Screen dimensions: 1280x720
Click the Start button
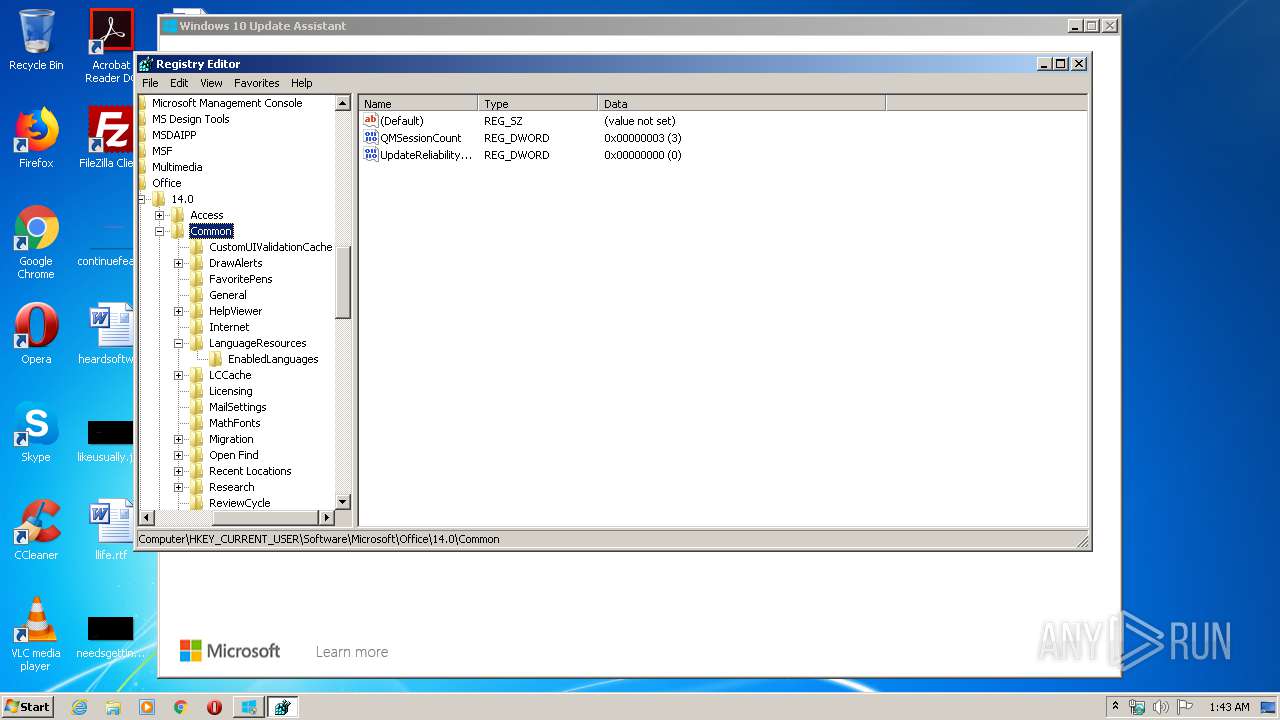pos(28,707)
